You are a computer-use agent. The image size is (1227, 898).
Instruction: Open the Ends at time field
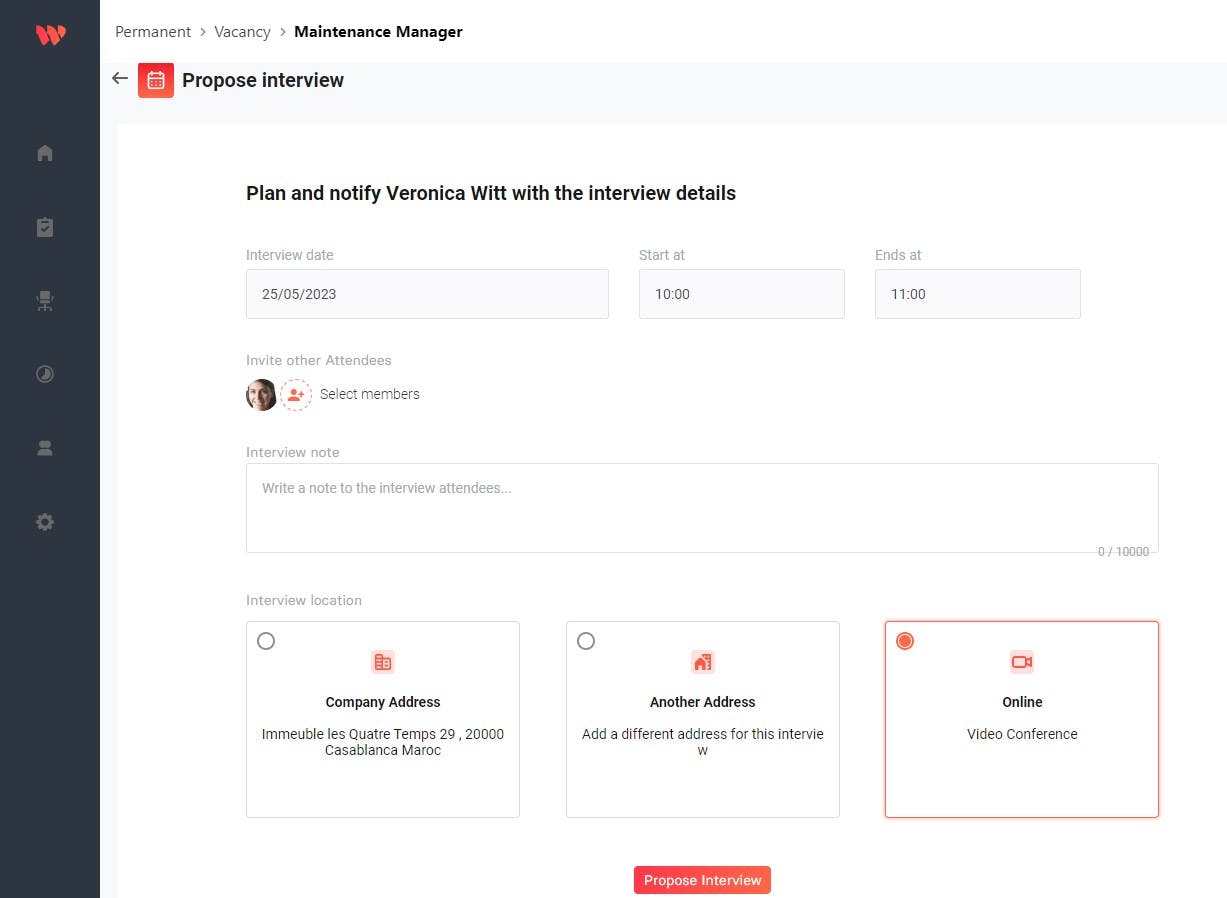click(x=977, y=294)
